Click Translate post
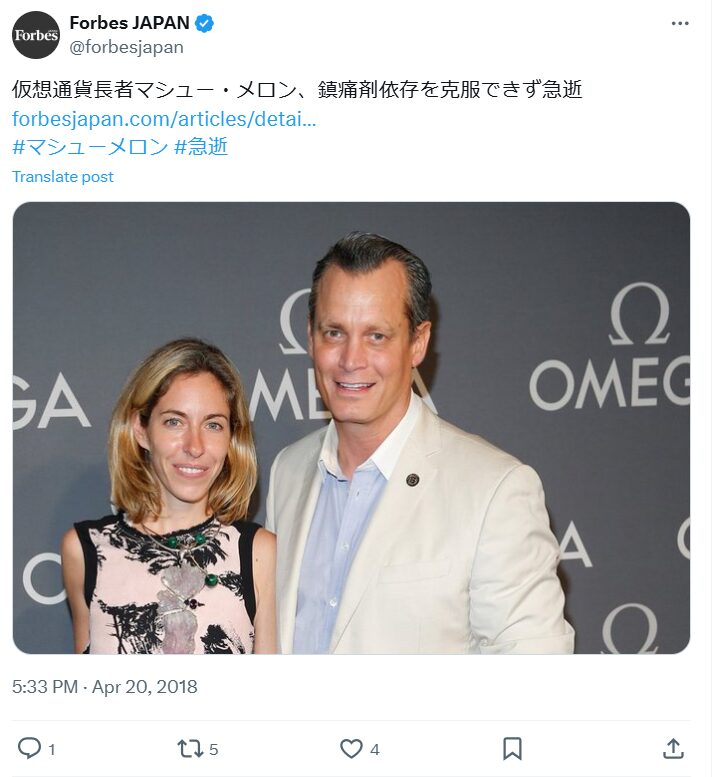This screenshot has height=777, width=714. point(63,177)
